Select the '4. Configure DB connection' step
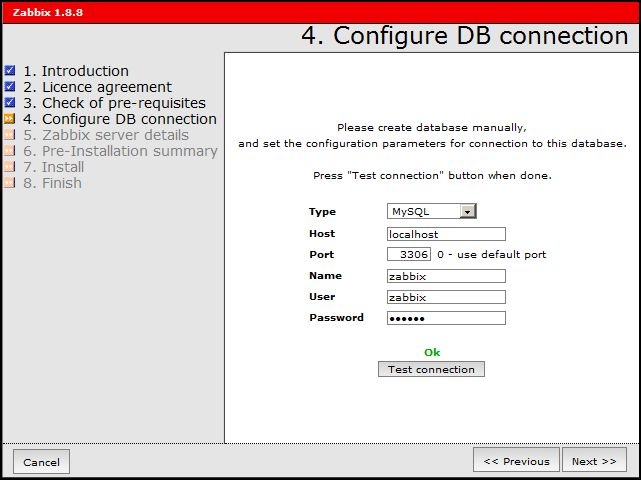641x480 pixels. click(120, 119)
